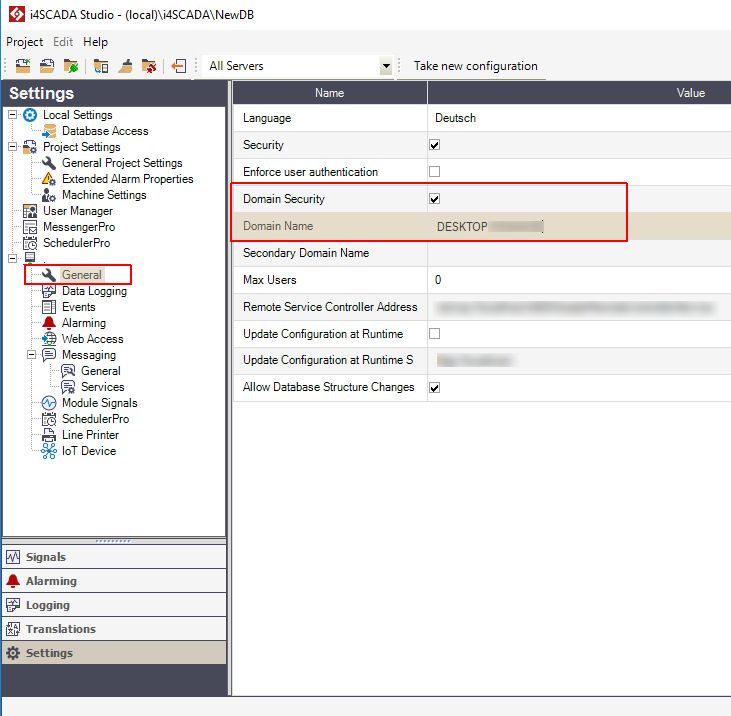Image resolution: width=731 pixels, height=716 pixels.
Task: Open the Project menu
Action: click(x=25, y=42)
